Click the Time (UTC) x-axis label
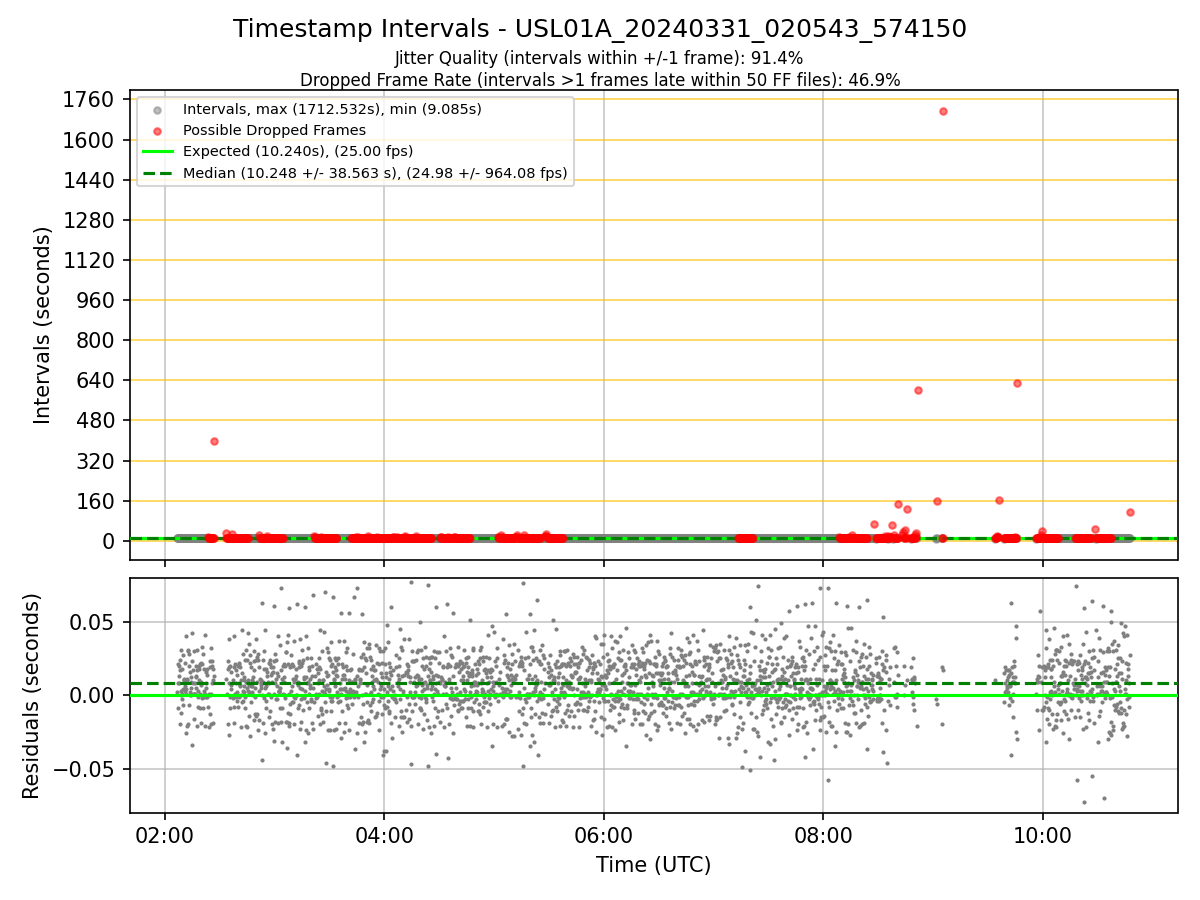The image size is (1200, 900). pos(653,865)
